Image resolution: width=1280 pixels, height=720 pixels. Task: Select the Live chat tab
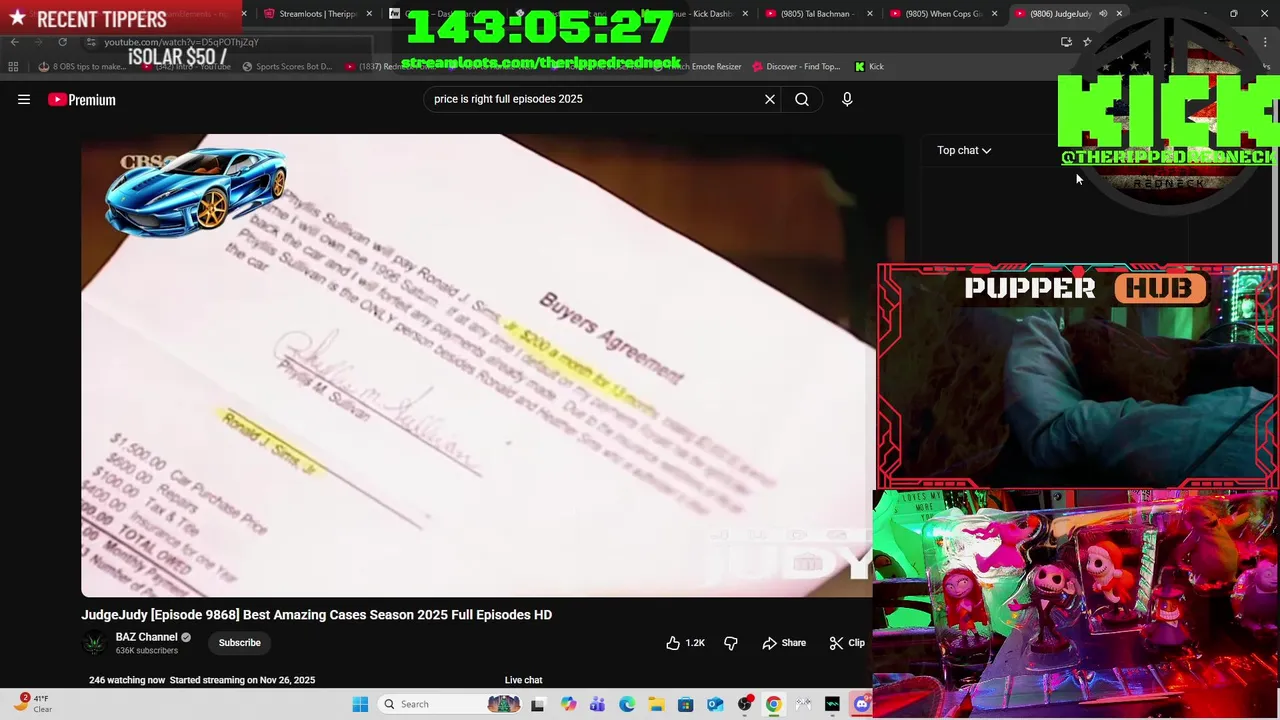(x=524, y=680)
